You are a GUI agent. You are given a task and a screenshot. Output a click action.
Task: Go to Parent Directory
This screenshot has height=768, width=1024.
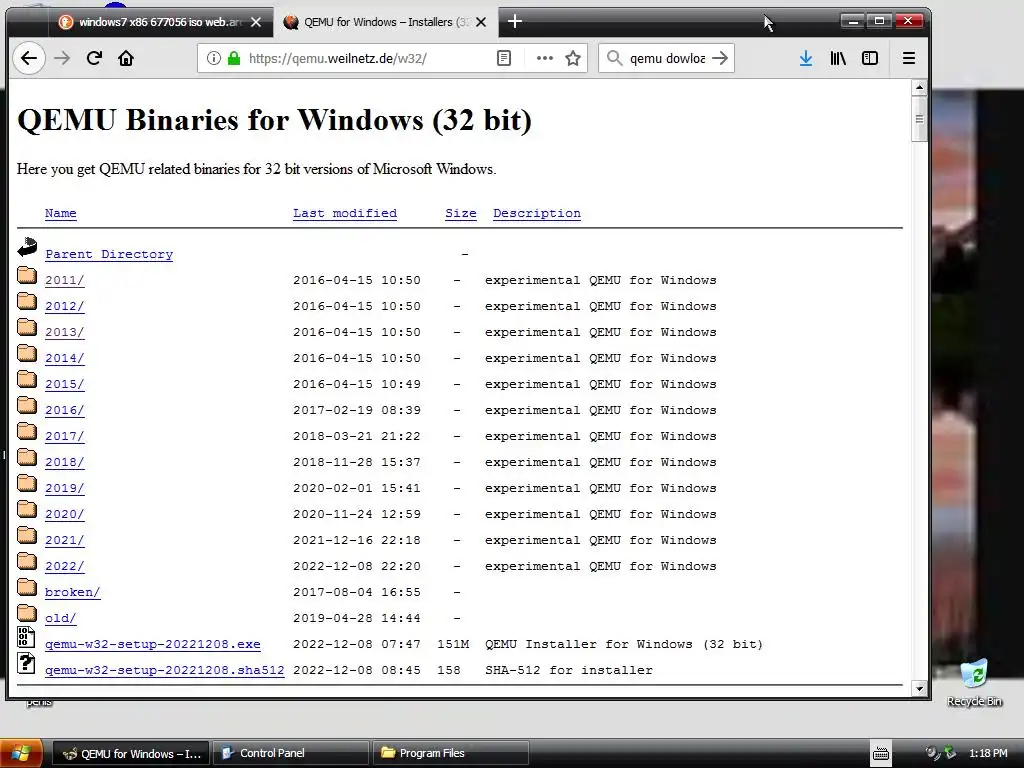(x=109, y=254)
